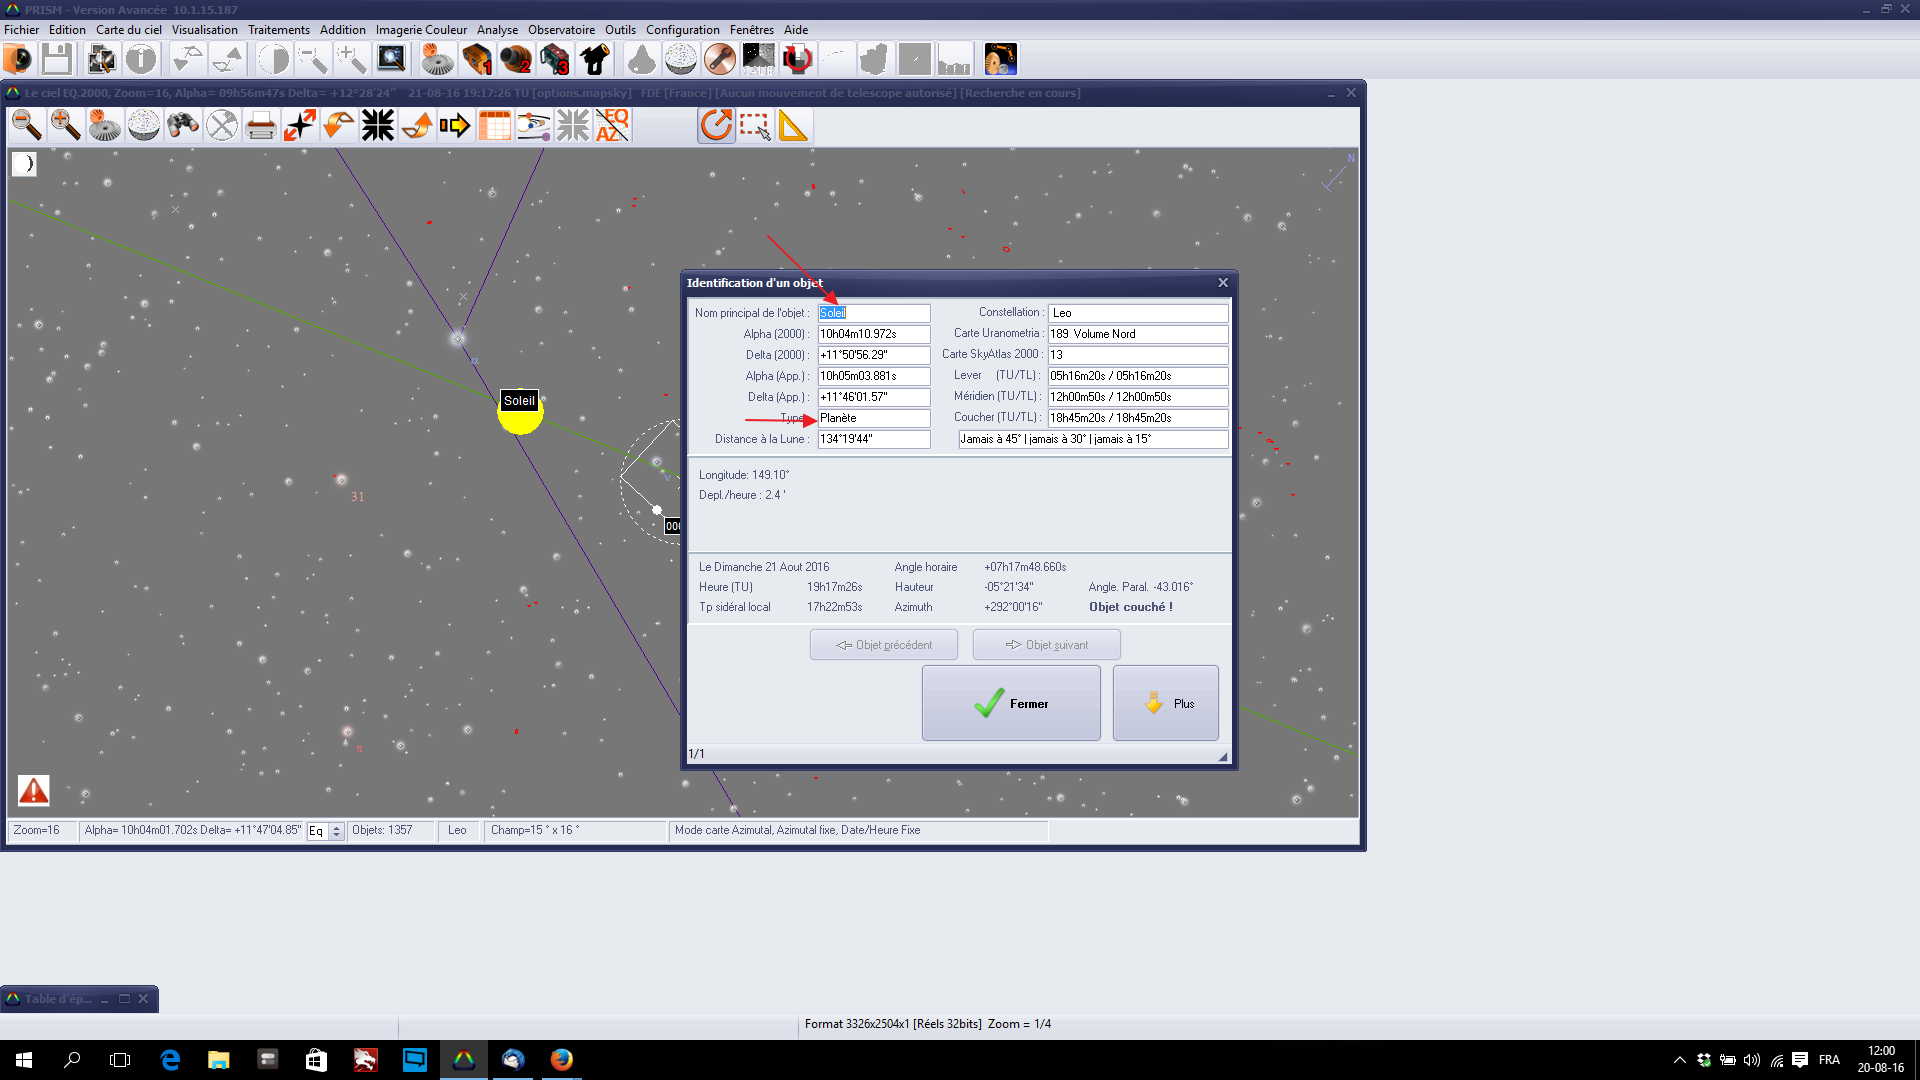Viewport: 1920px width, 1080px height.
Task: Click the printer icon in map toolbar
Action: click(261, 126)
